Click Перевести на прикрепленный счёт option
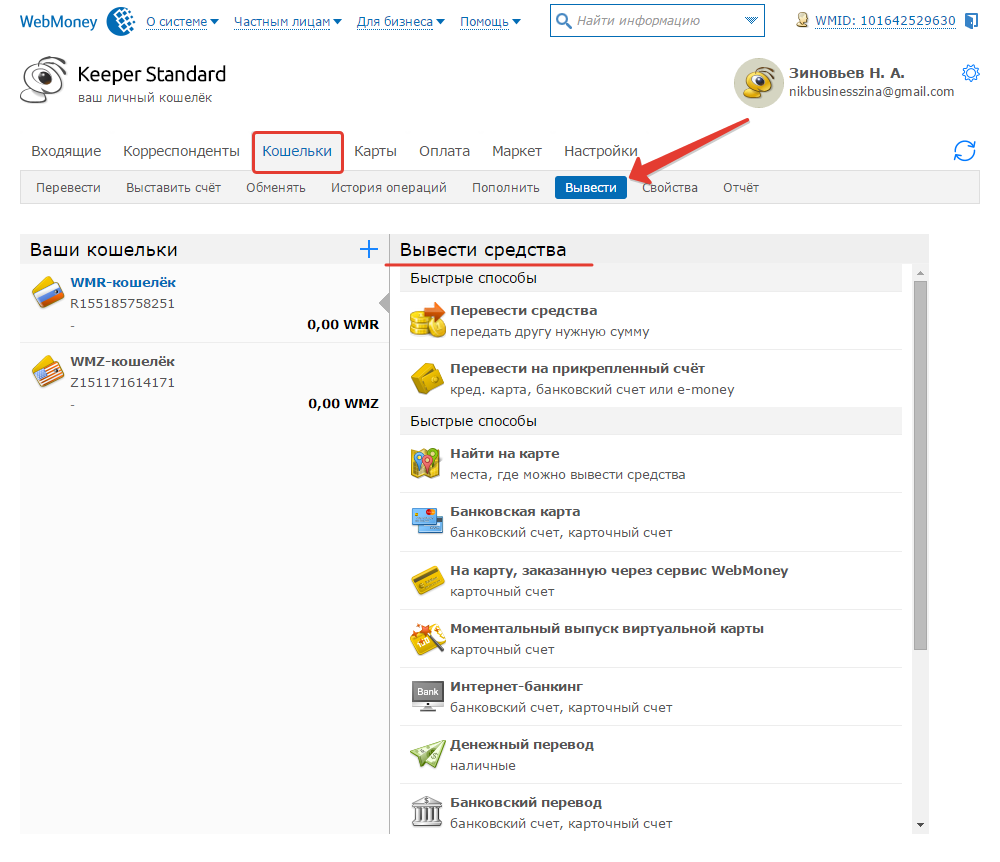The height and width of the screenshot is (862, 1000). [651, 379]
